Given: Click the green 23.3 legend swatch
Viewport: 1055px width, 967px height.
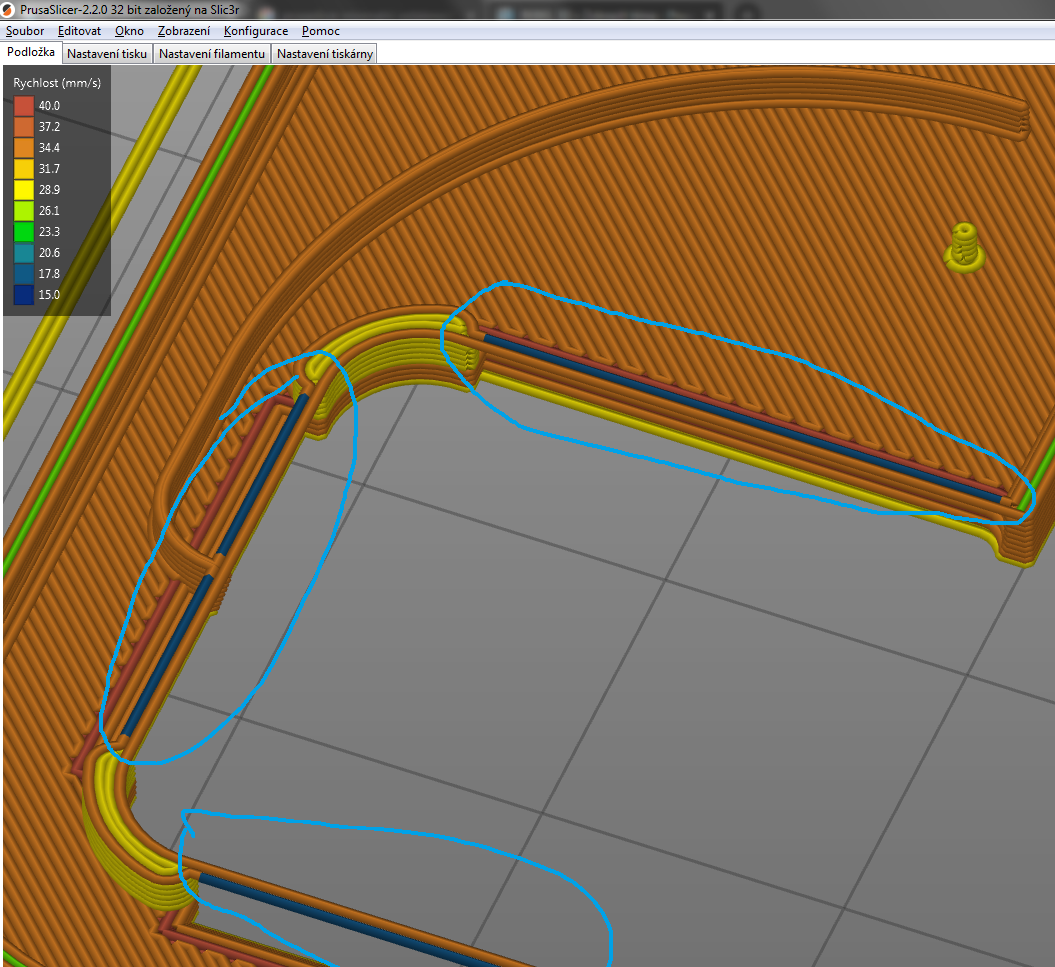Looking at the screenshot, I should coord(24,232).
